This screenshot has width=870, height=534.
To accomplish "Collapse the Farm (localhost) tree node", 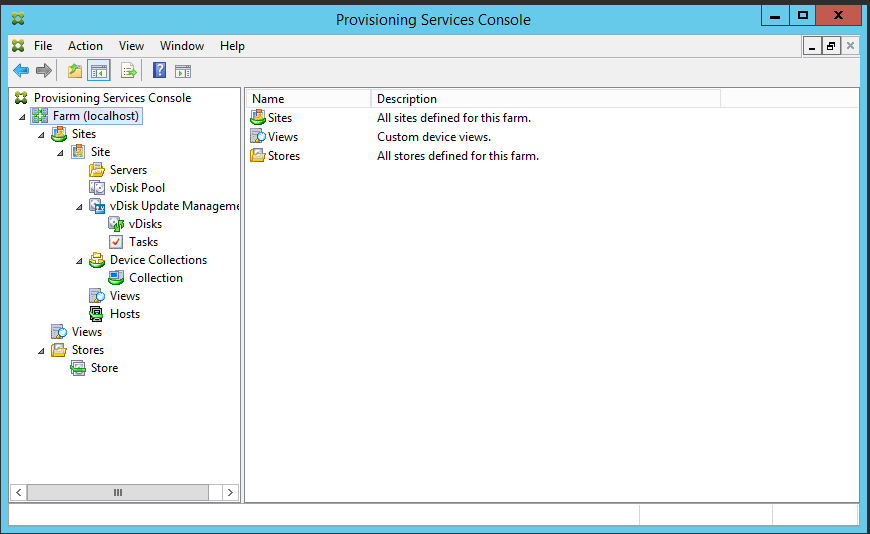I will 22,116.
